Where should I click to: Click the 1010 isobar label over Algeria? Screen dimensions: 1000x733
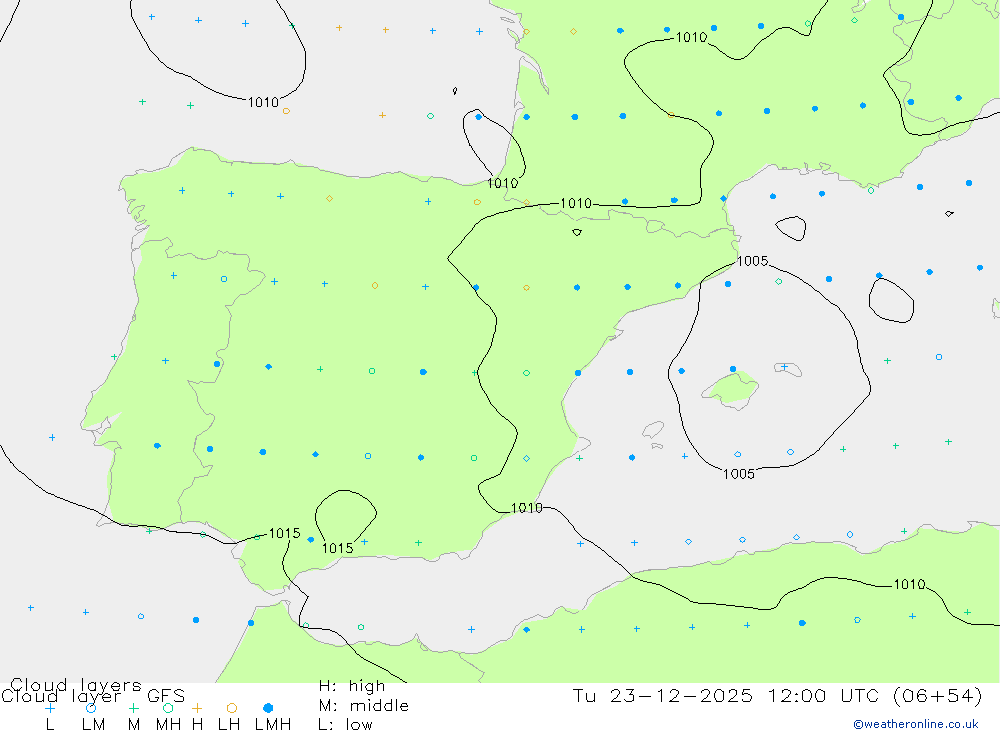(909, 584)
